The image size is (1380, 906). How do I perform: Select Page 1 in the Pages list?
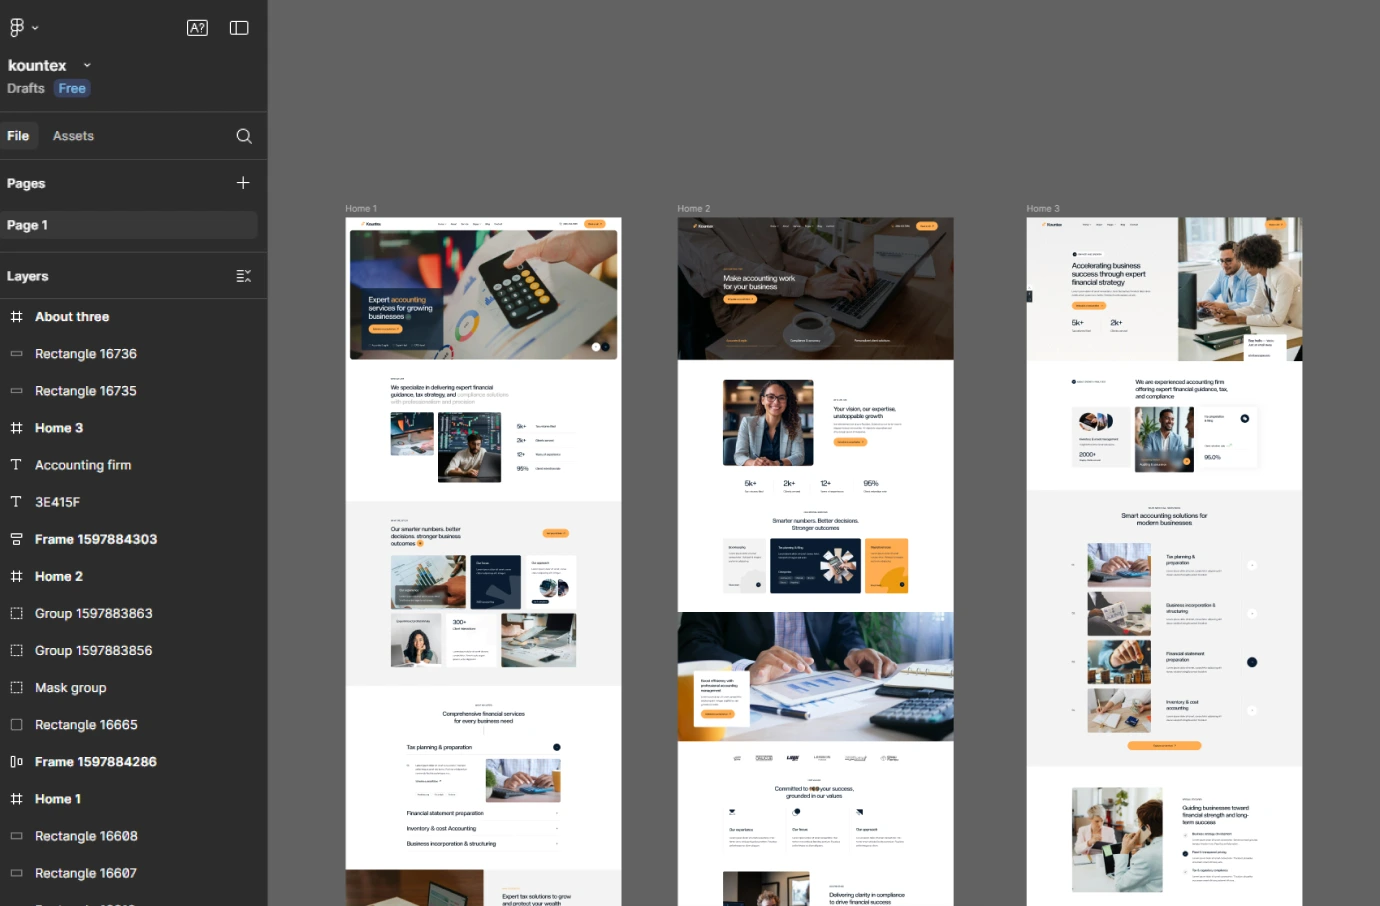point(28,224)
